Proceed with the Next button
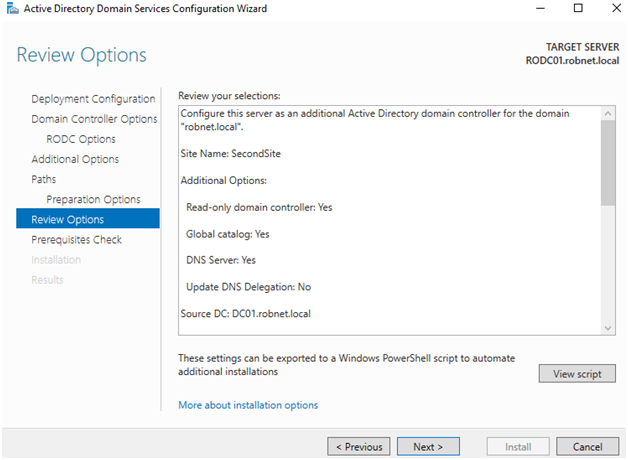The width and height of the screenshot is (628, 460). [x=428, y=446]
